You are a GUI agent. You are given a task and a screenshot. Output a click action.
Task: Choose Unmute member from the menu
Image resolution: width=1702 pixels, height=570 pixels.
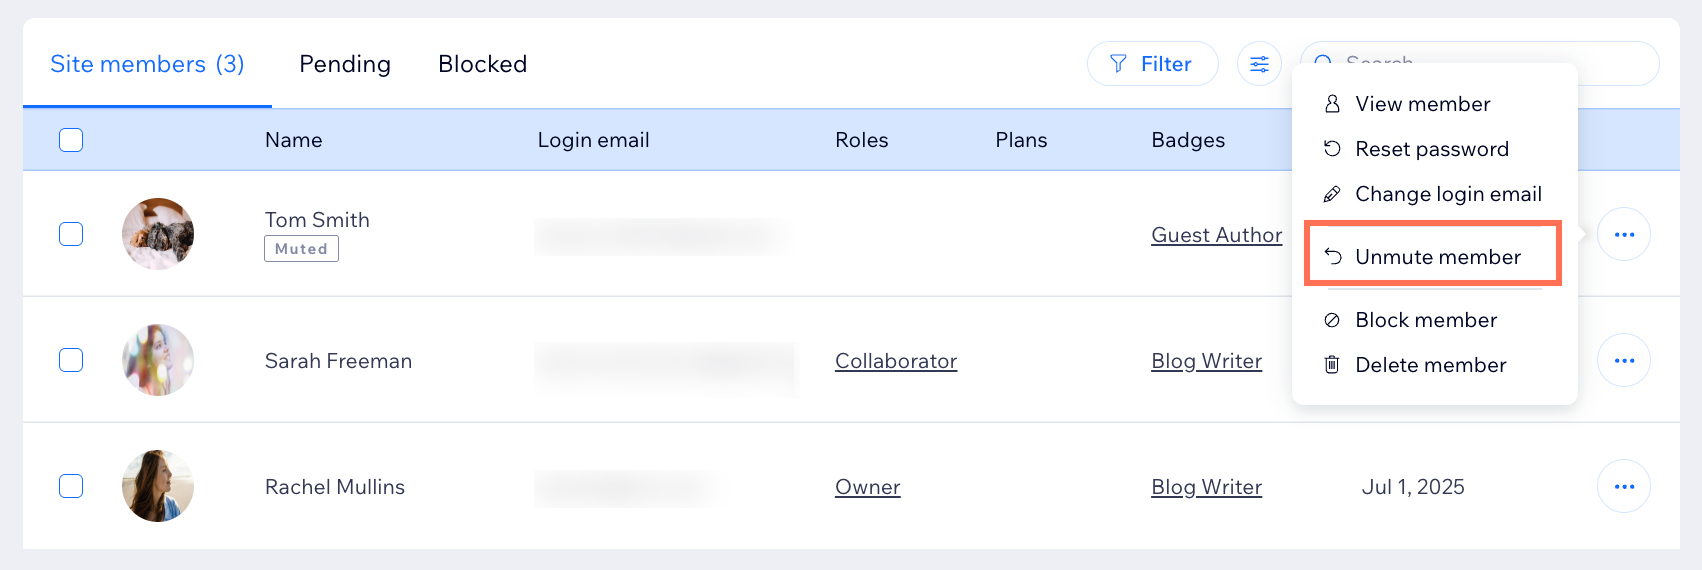click(1433, 257)
